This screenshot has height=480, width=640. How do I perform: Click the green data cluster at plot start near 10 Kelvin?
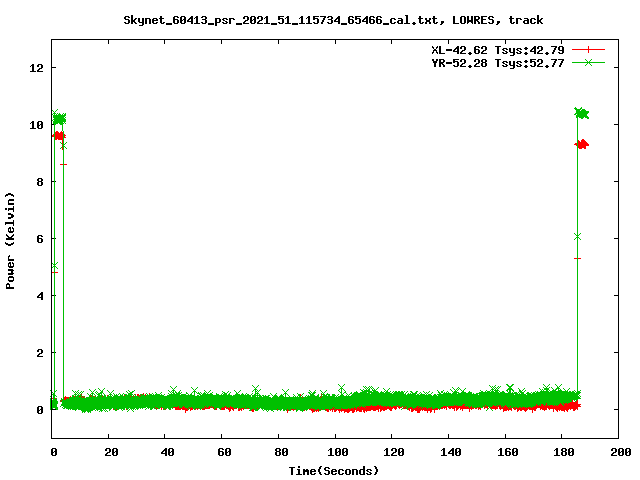pyautogui.click(x=59, y=119)
